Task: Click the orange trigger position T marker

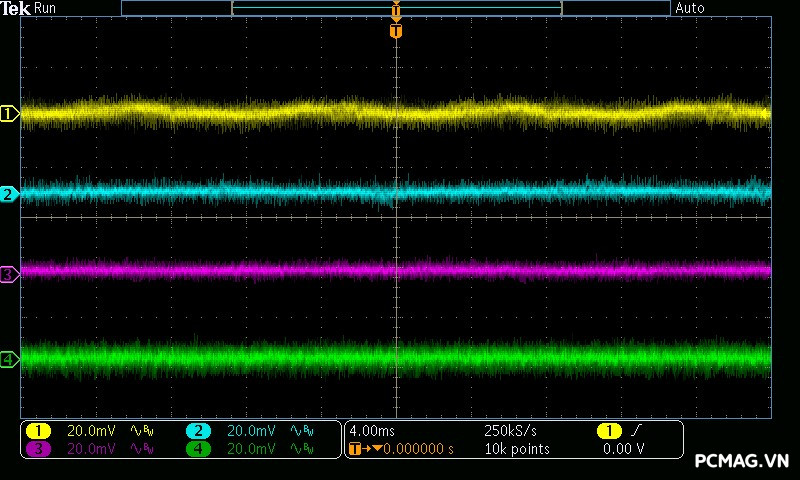Action: [396, 31]
